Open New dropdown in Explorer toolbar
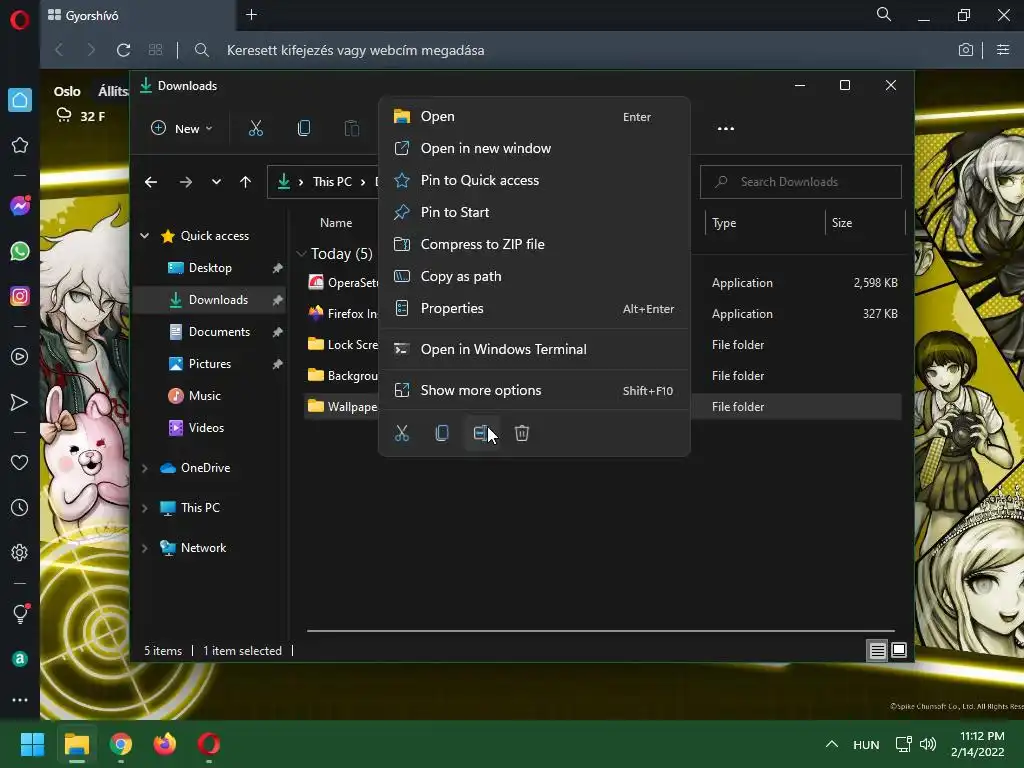Image resolution: width=1024 pixels, height=768 pixels. pyautogui.click(x=182, y=129)
